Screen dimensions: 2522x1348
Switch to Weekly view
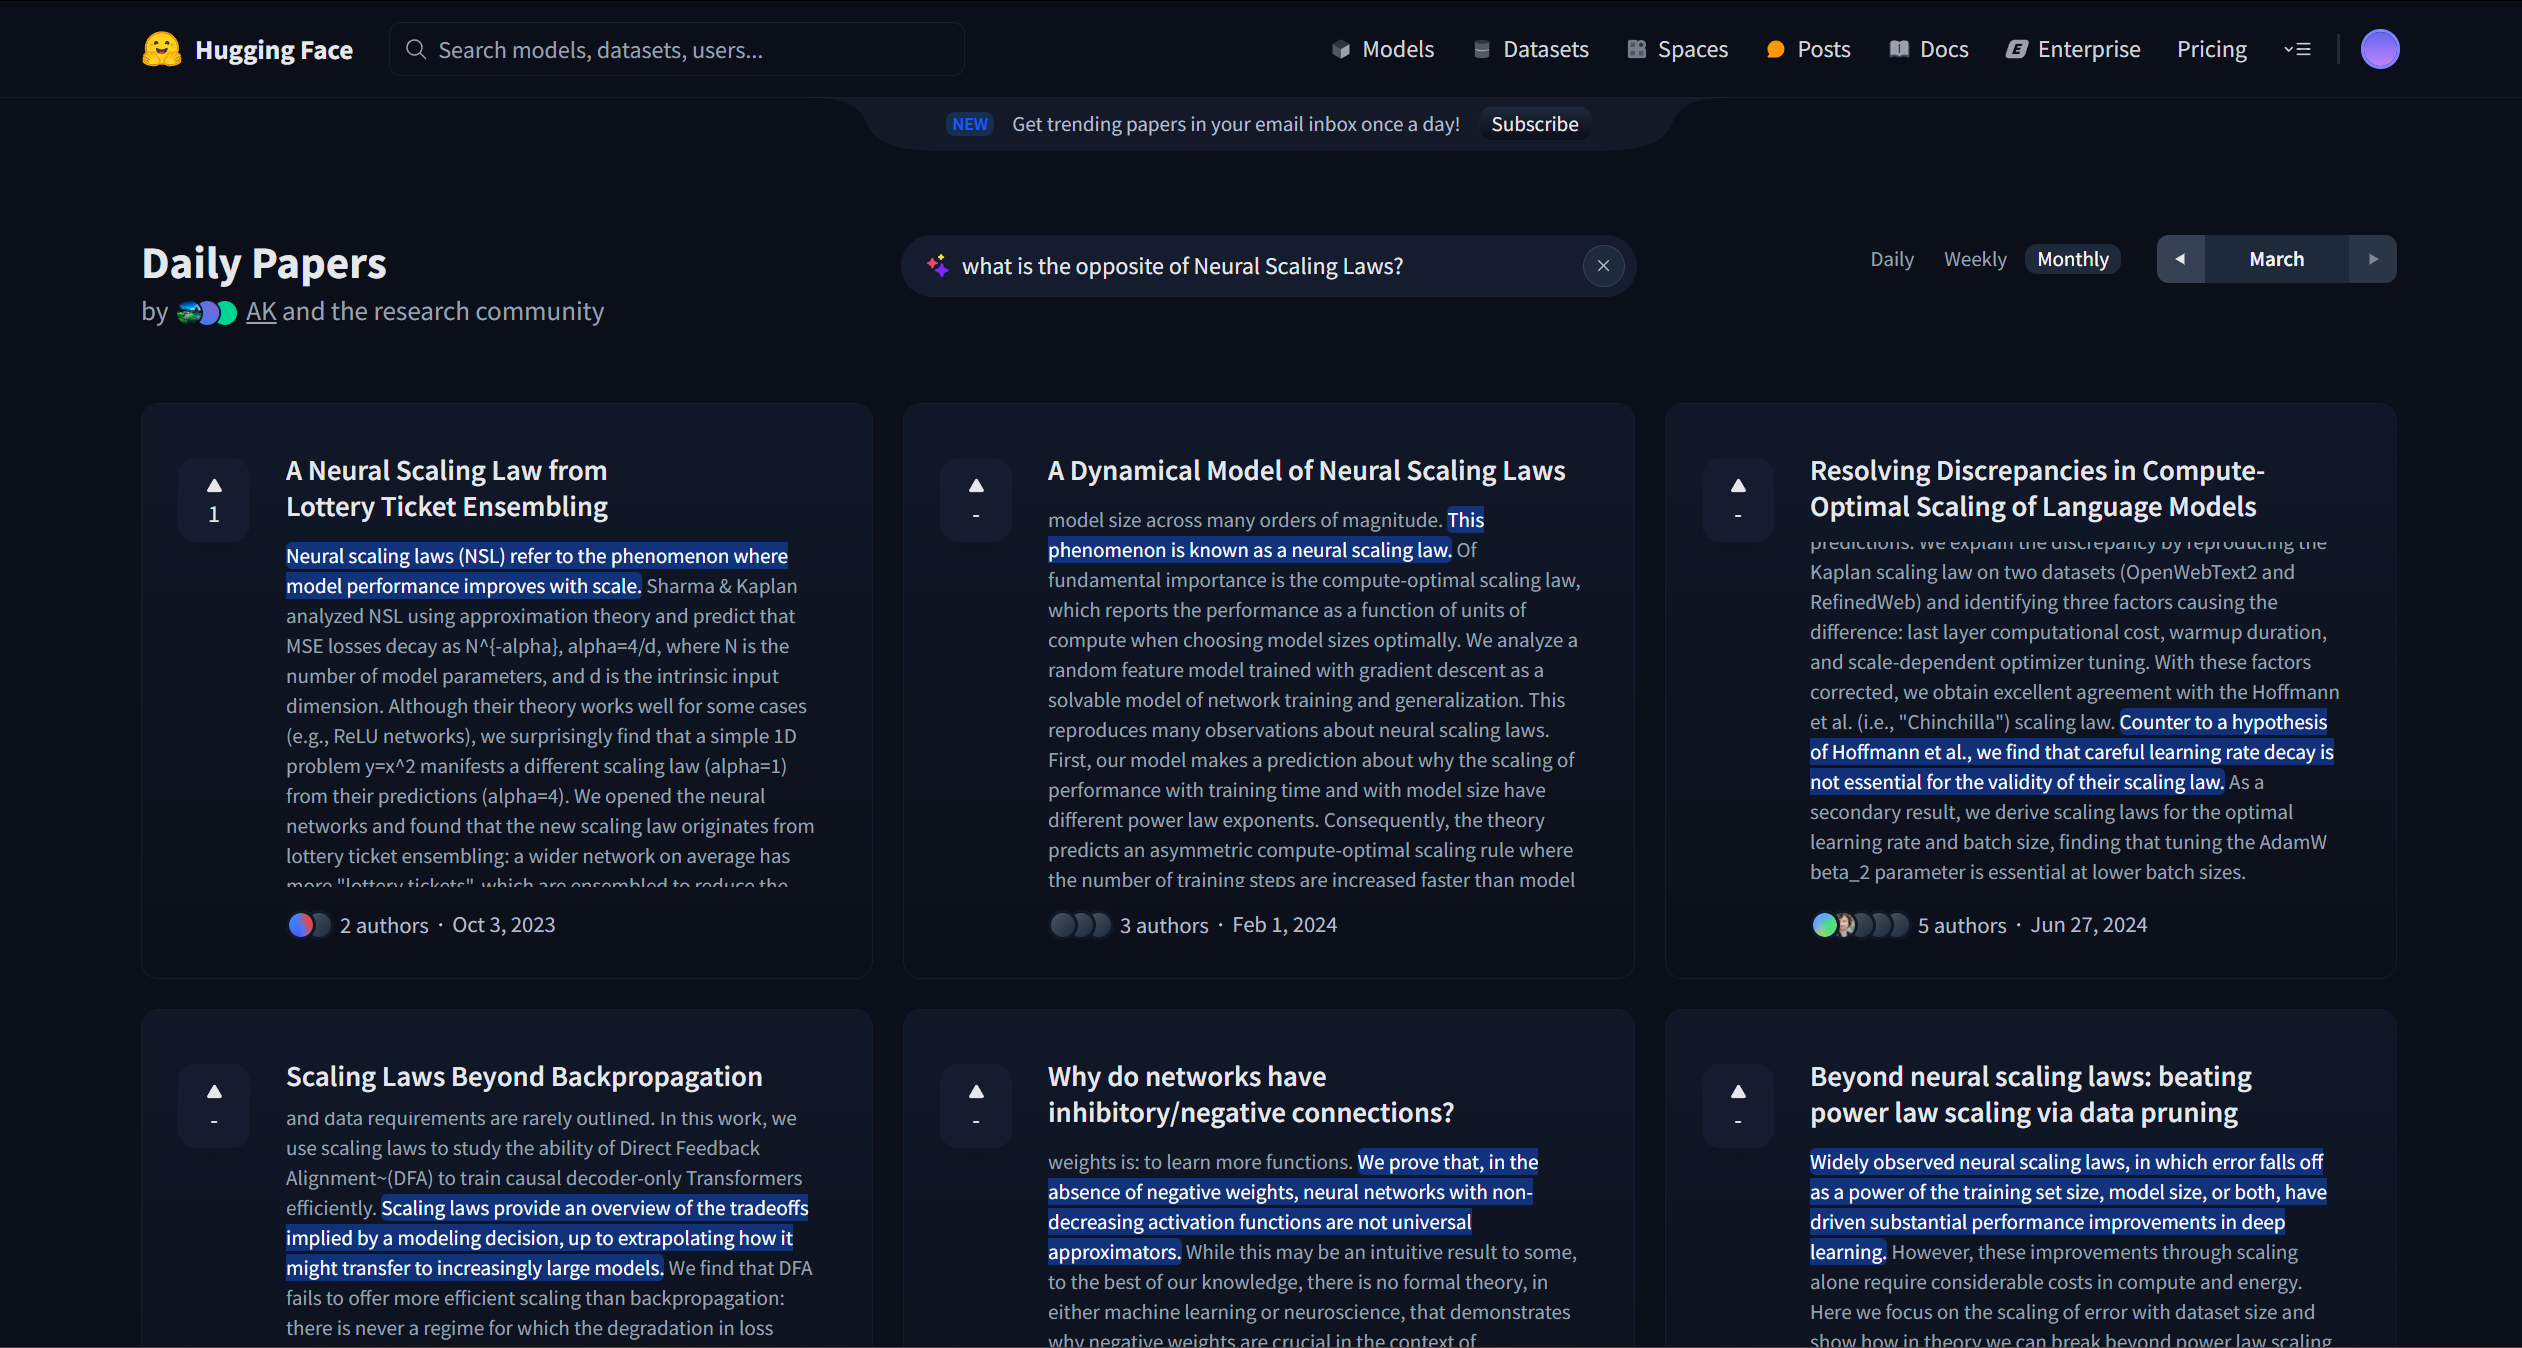click(1975, 259)
